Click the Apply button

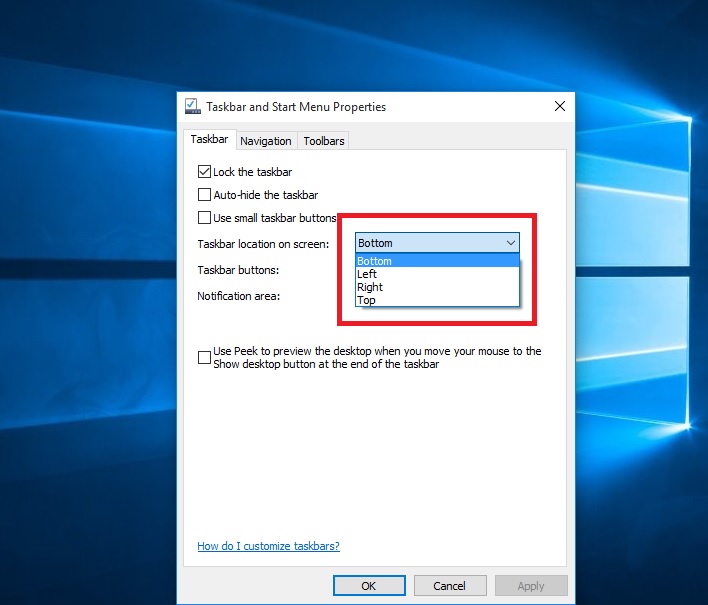tap(530, 586)
